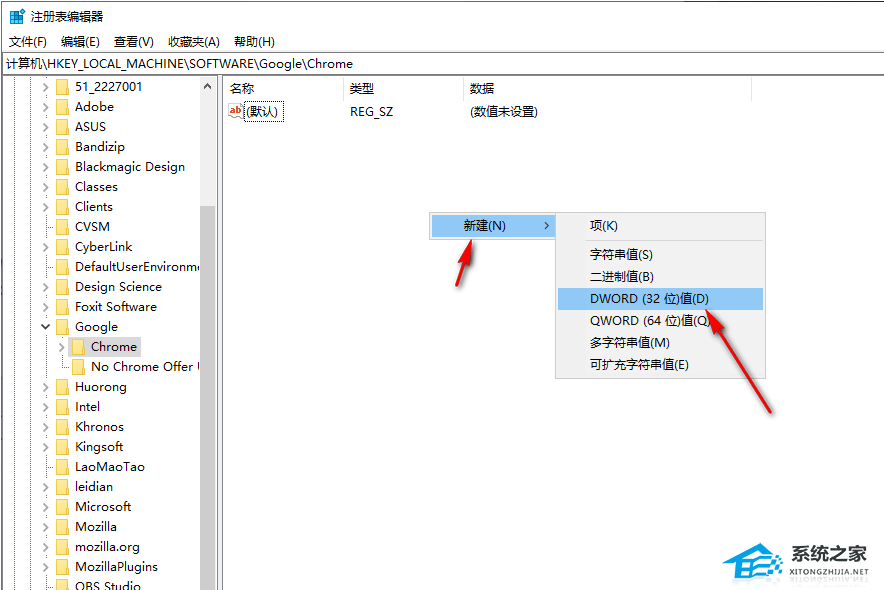
Task: Click the REG_SZ type cell
Action: 372,112
